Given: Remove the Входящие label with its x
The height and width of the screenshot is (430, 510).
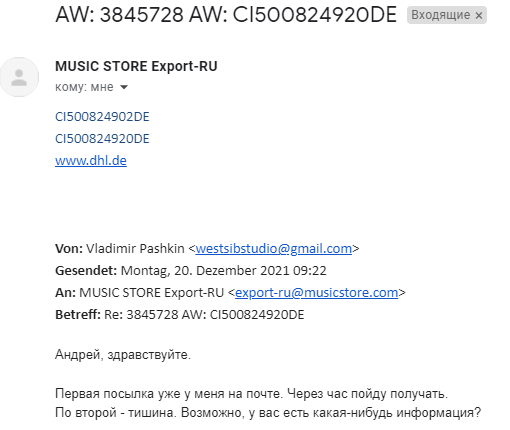Looking at the screenshot, I should tap(479, 15).
